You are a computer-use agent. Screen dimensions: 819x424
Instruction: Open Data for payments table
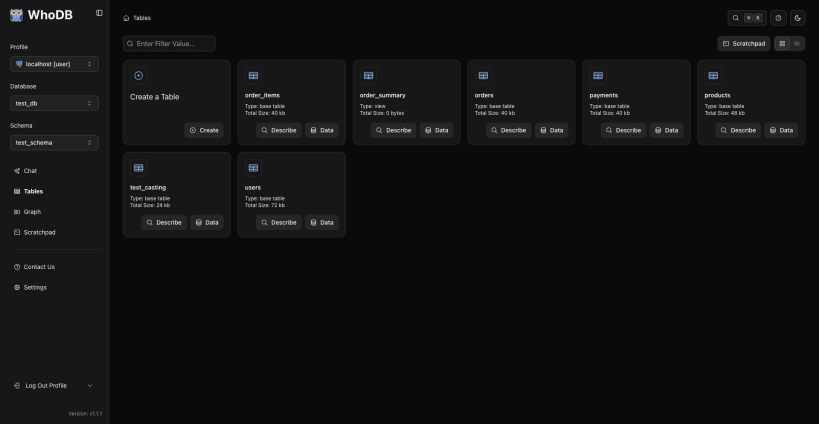666,131
